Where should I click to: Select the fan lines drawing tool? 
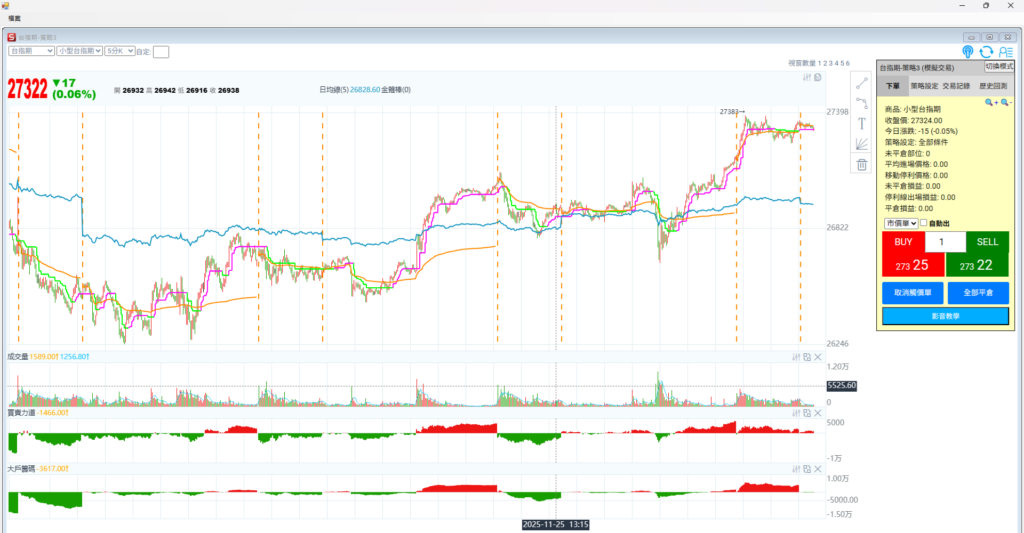pyautogui.click(x=861, y=144)
